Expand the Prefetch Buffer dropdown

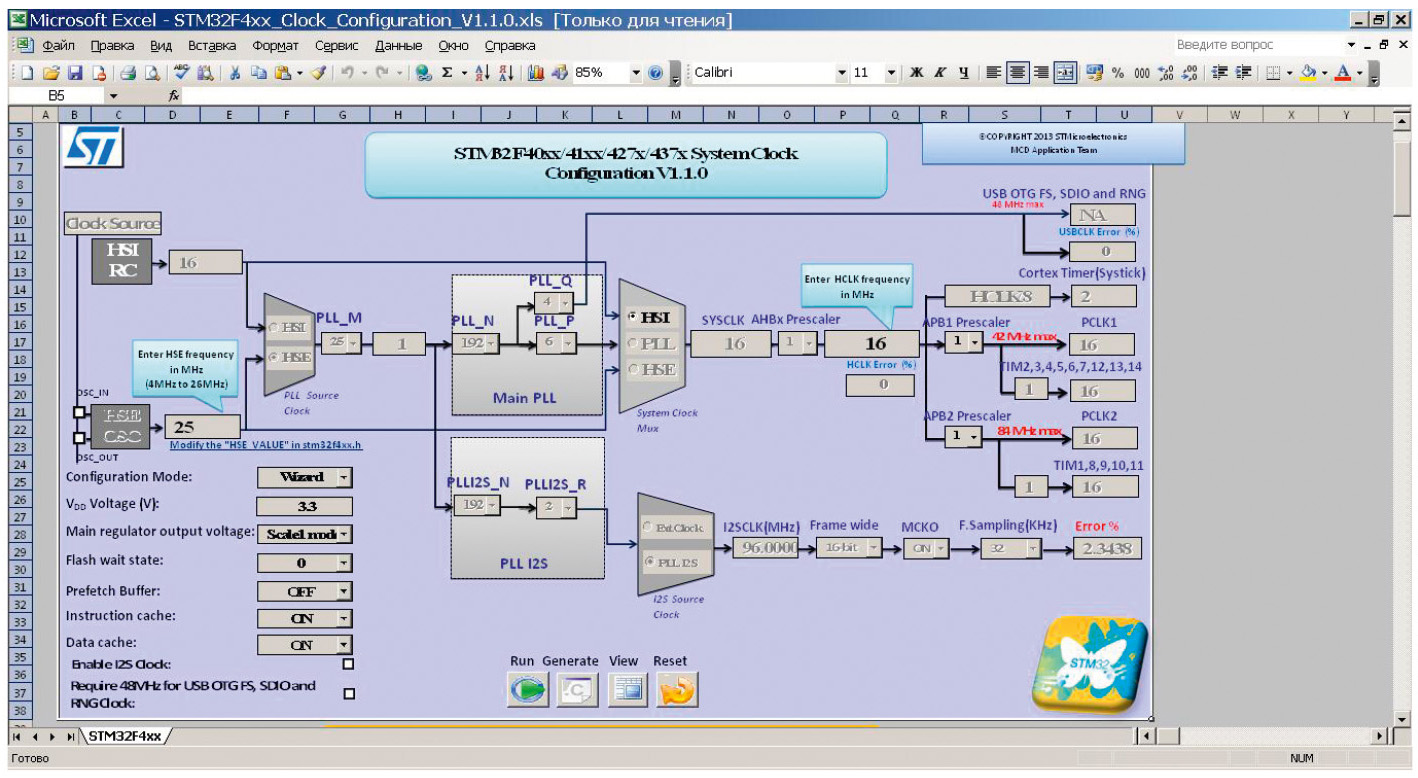click(x=343, y=591)
